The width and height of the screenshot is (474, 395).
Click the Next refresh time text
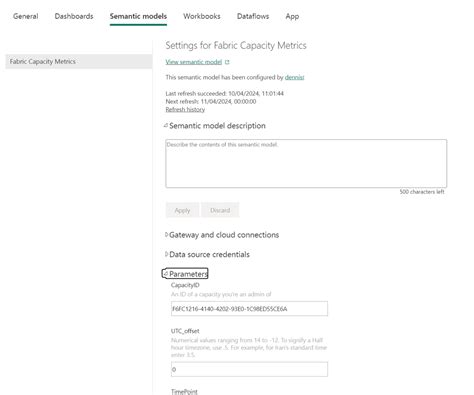click(x=211, y=102)
